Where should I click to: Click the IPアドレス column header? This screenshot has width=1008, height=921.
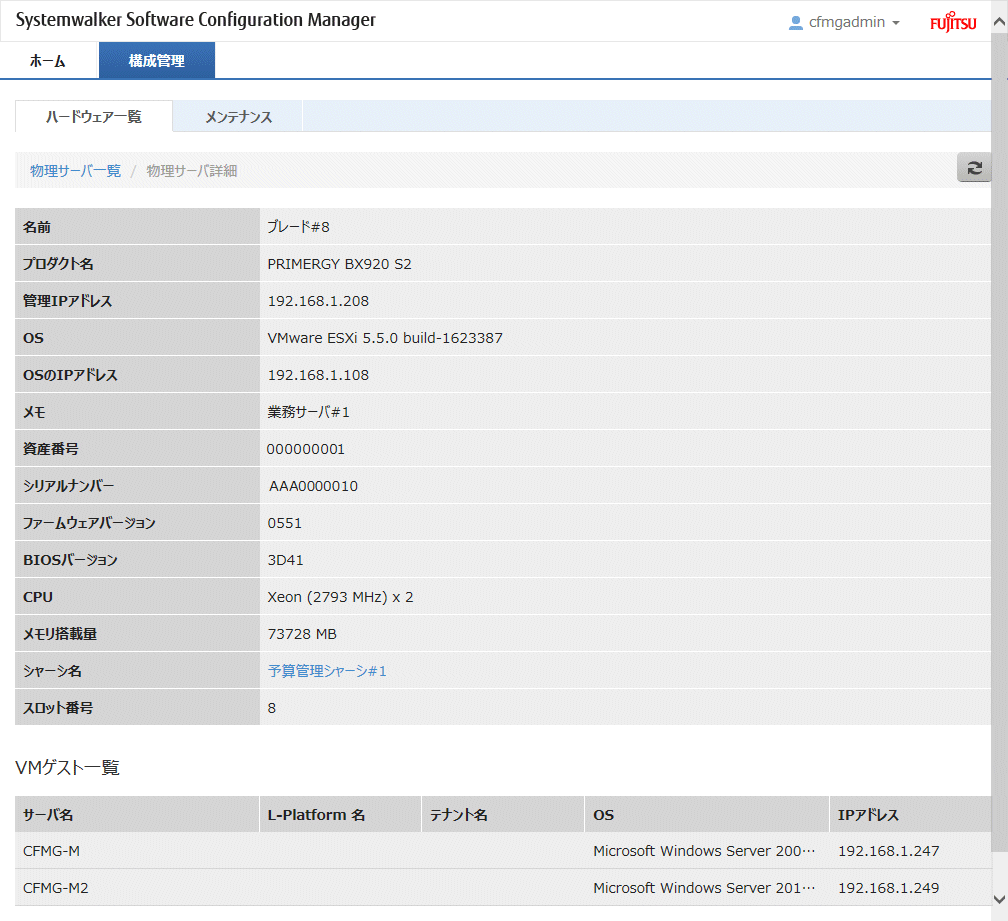point(910,814)
